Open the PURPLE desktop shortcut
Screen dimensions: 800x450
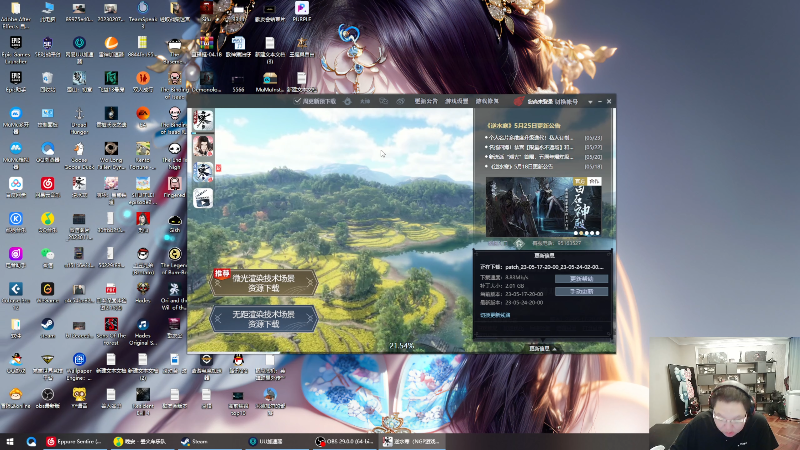301,11
